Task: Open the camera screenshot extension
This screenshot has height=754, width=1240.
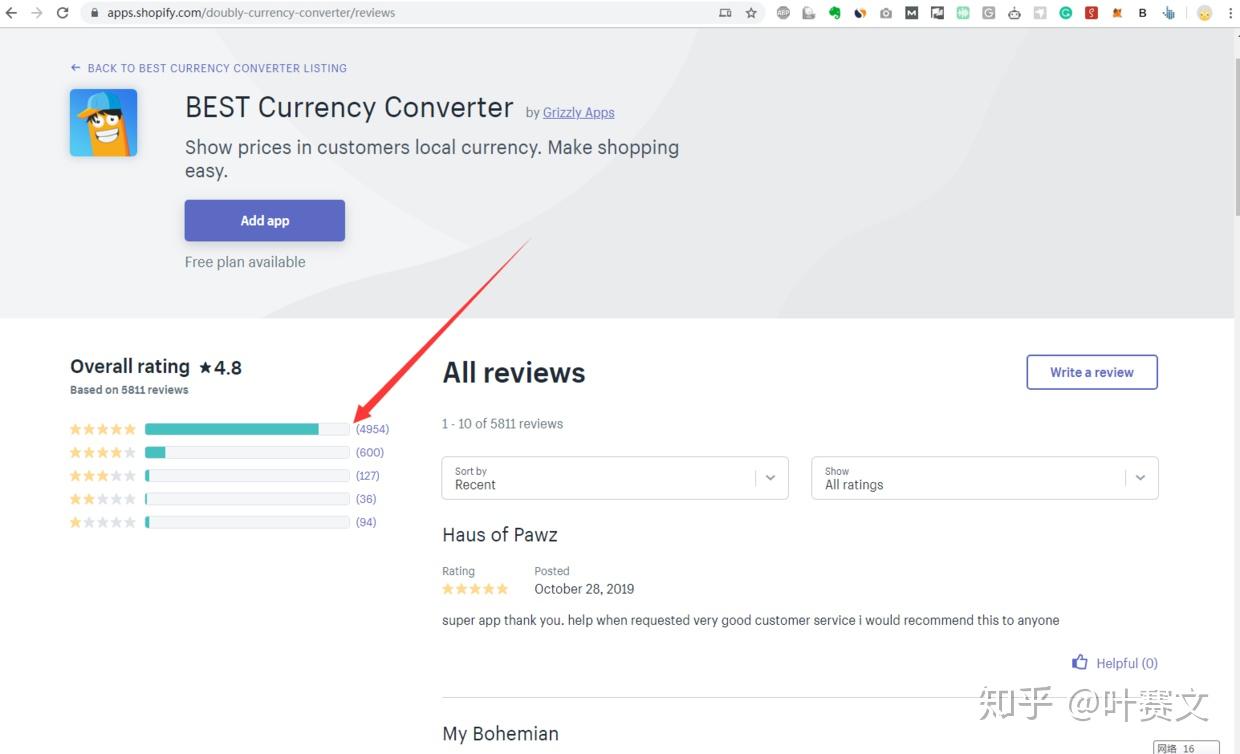Action: coord(886,13)
